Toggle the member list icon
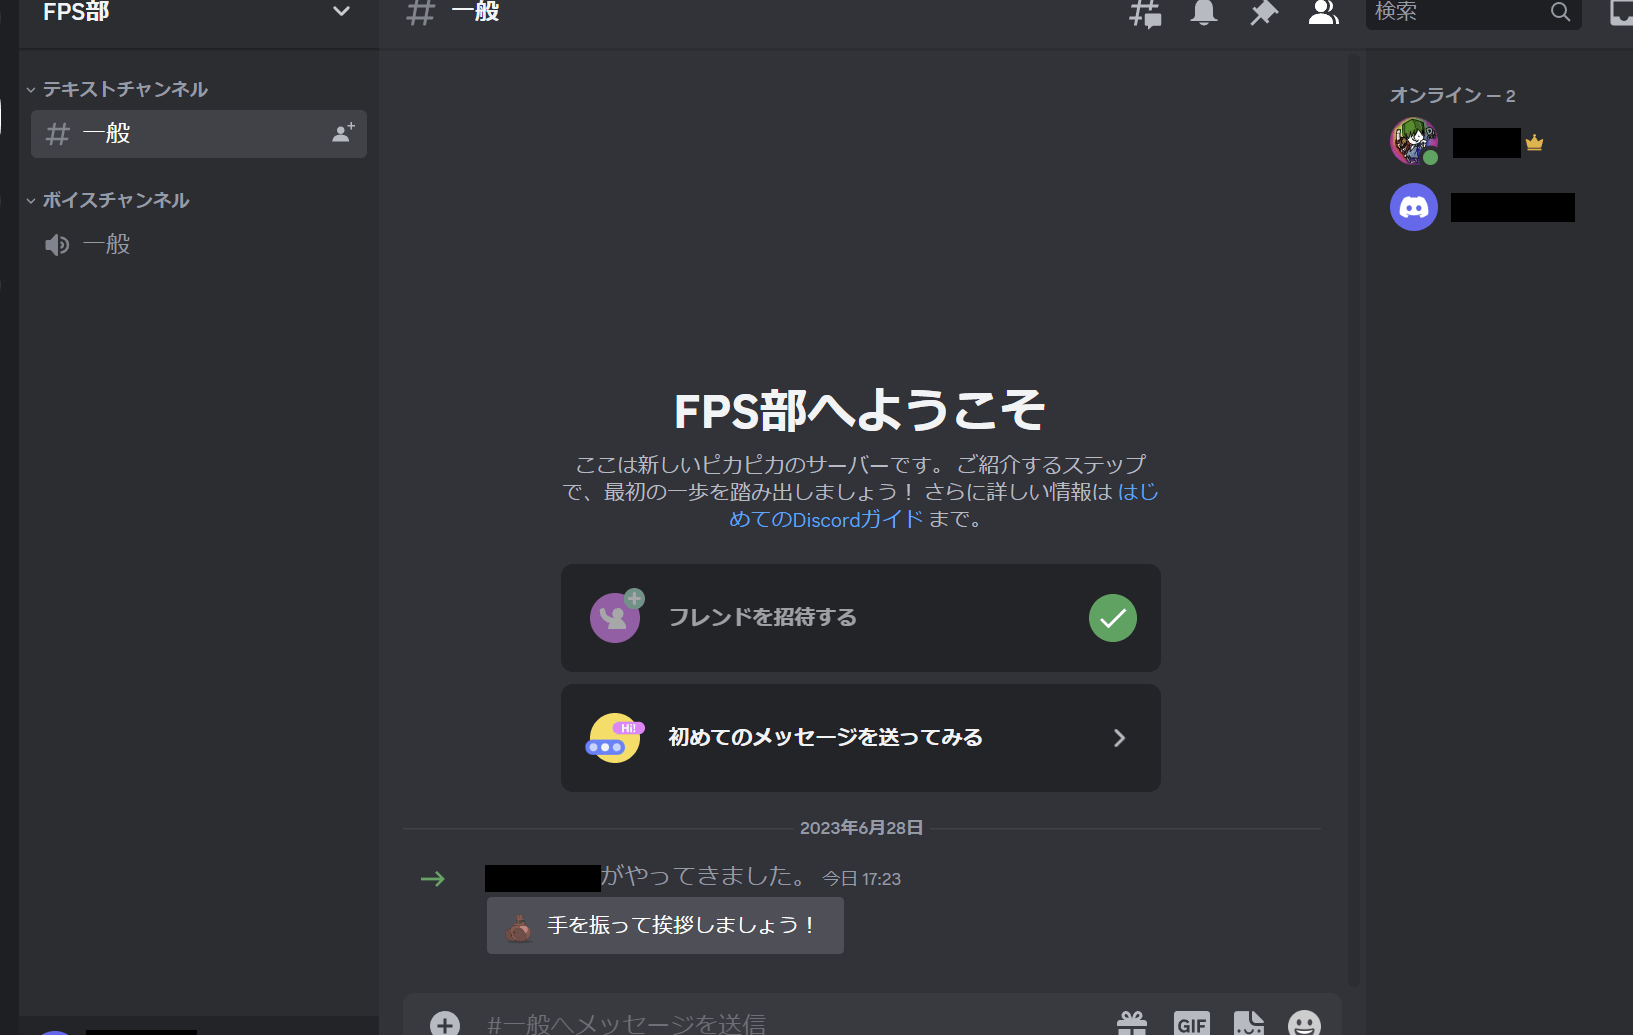Viewport: 1633px width, 1035px height. [1323, 12]
